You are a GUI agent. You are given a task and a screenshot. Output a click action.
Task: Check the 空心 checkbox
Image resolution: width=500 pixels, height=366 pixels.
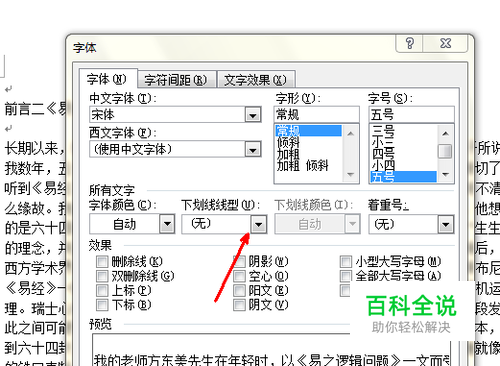pyautogui.click(x=239, y=276)
